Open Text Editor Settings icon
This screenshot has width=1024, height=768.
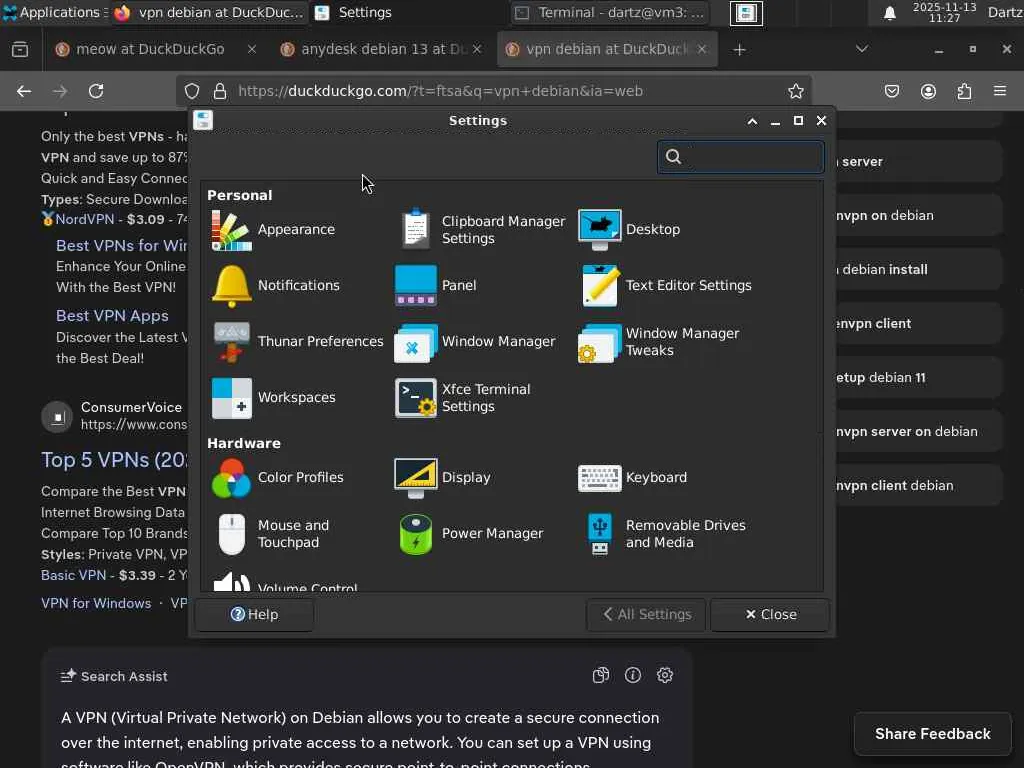click(x=600, y=286)
